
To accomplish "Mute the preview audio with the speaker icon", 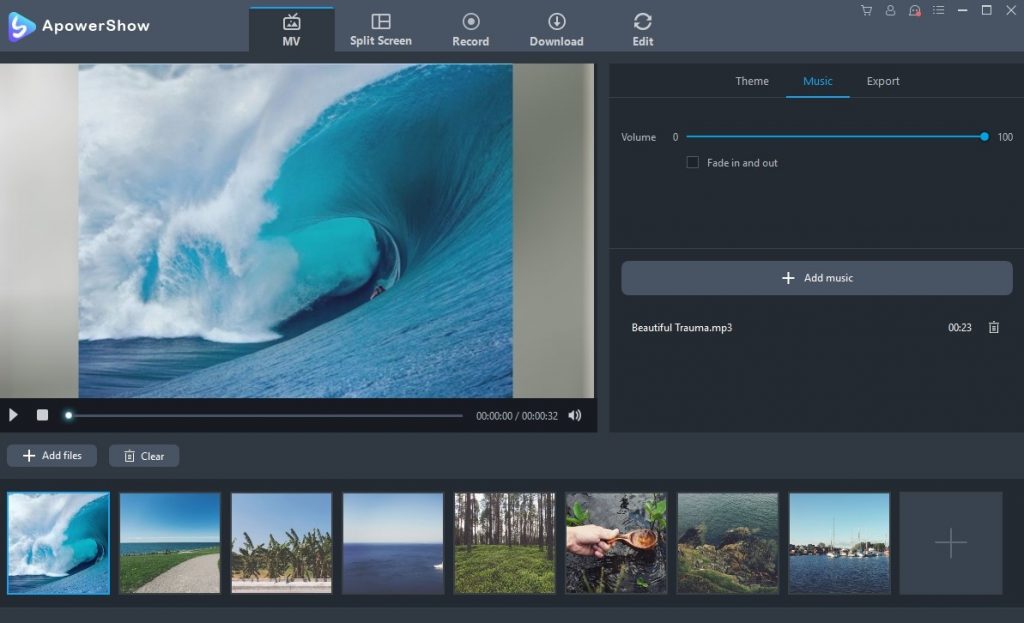I will point(575,415).
